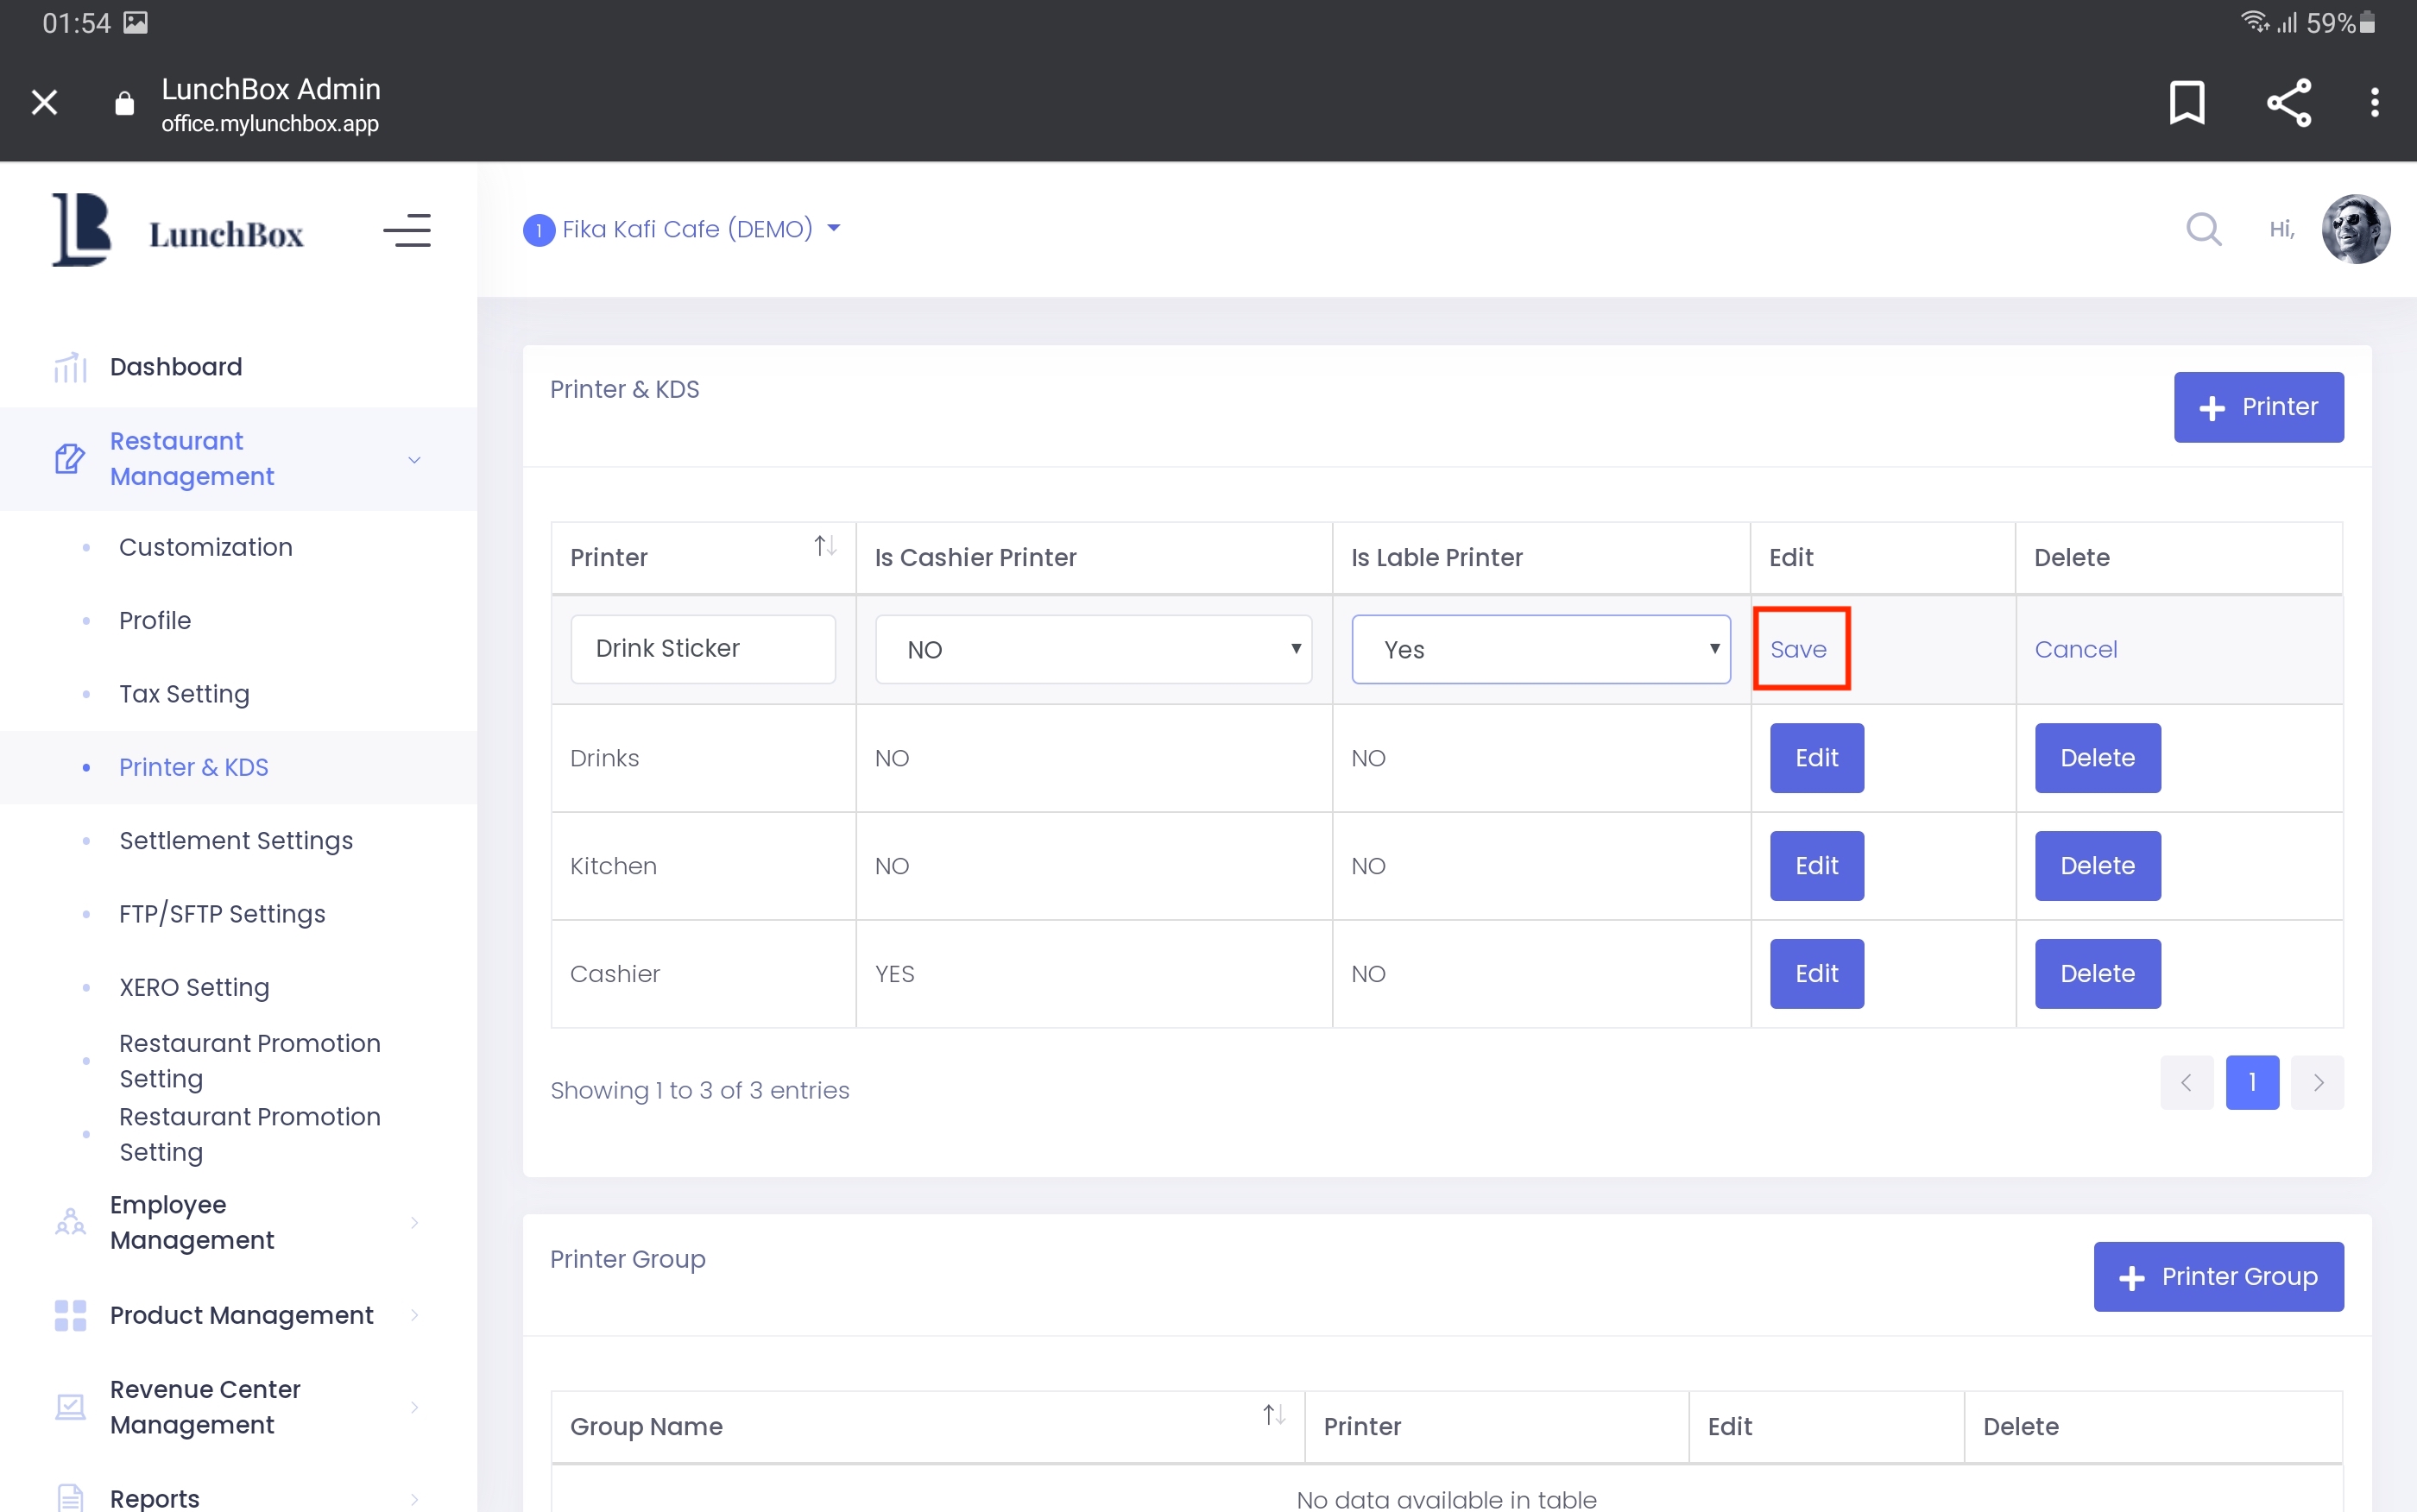Save the Drink Sticker printer row
This screenshot has width=2417, height=1512.
click(1798, 650)
